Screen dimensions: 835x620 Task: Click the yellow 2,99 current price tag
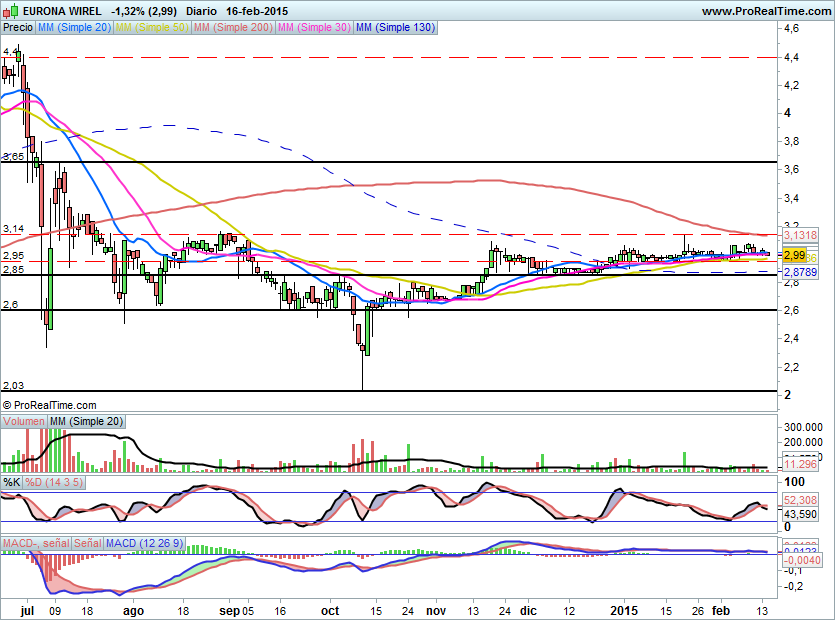[795, 255]
